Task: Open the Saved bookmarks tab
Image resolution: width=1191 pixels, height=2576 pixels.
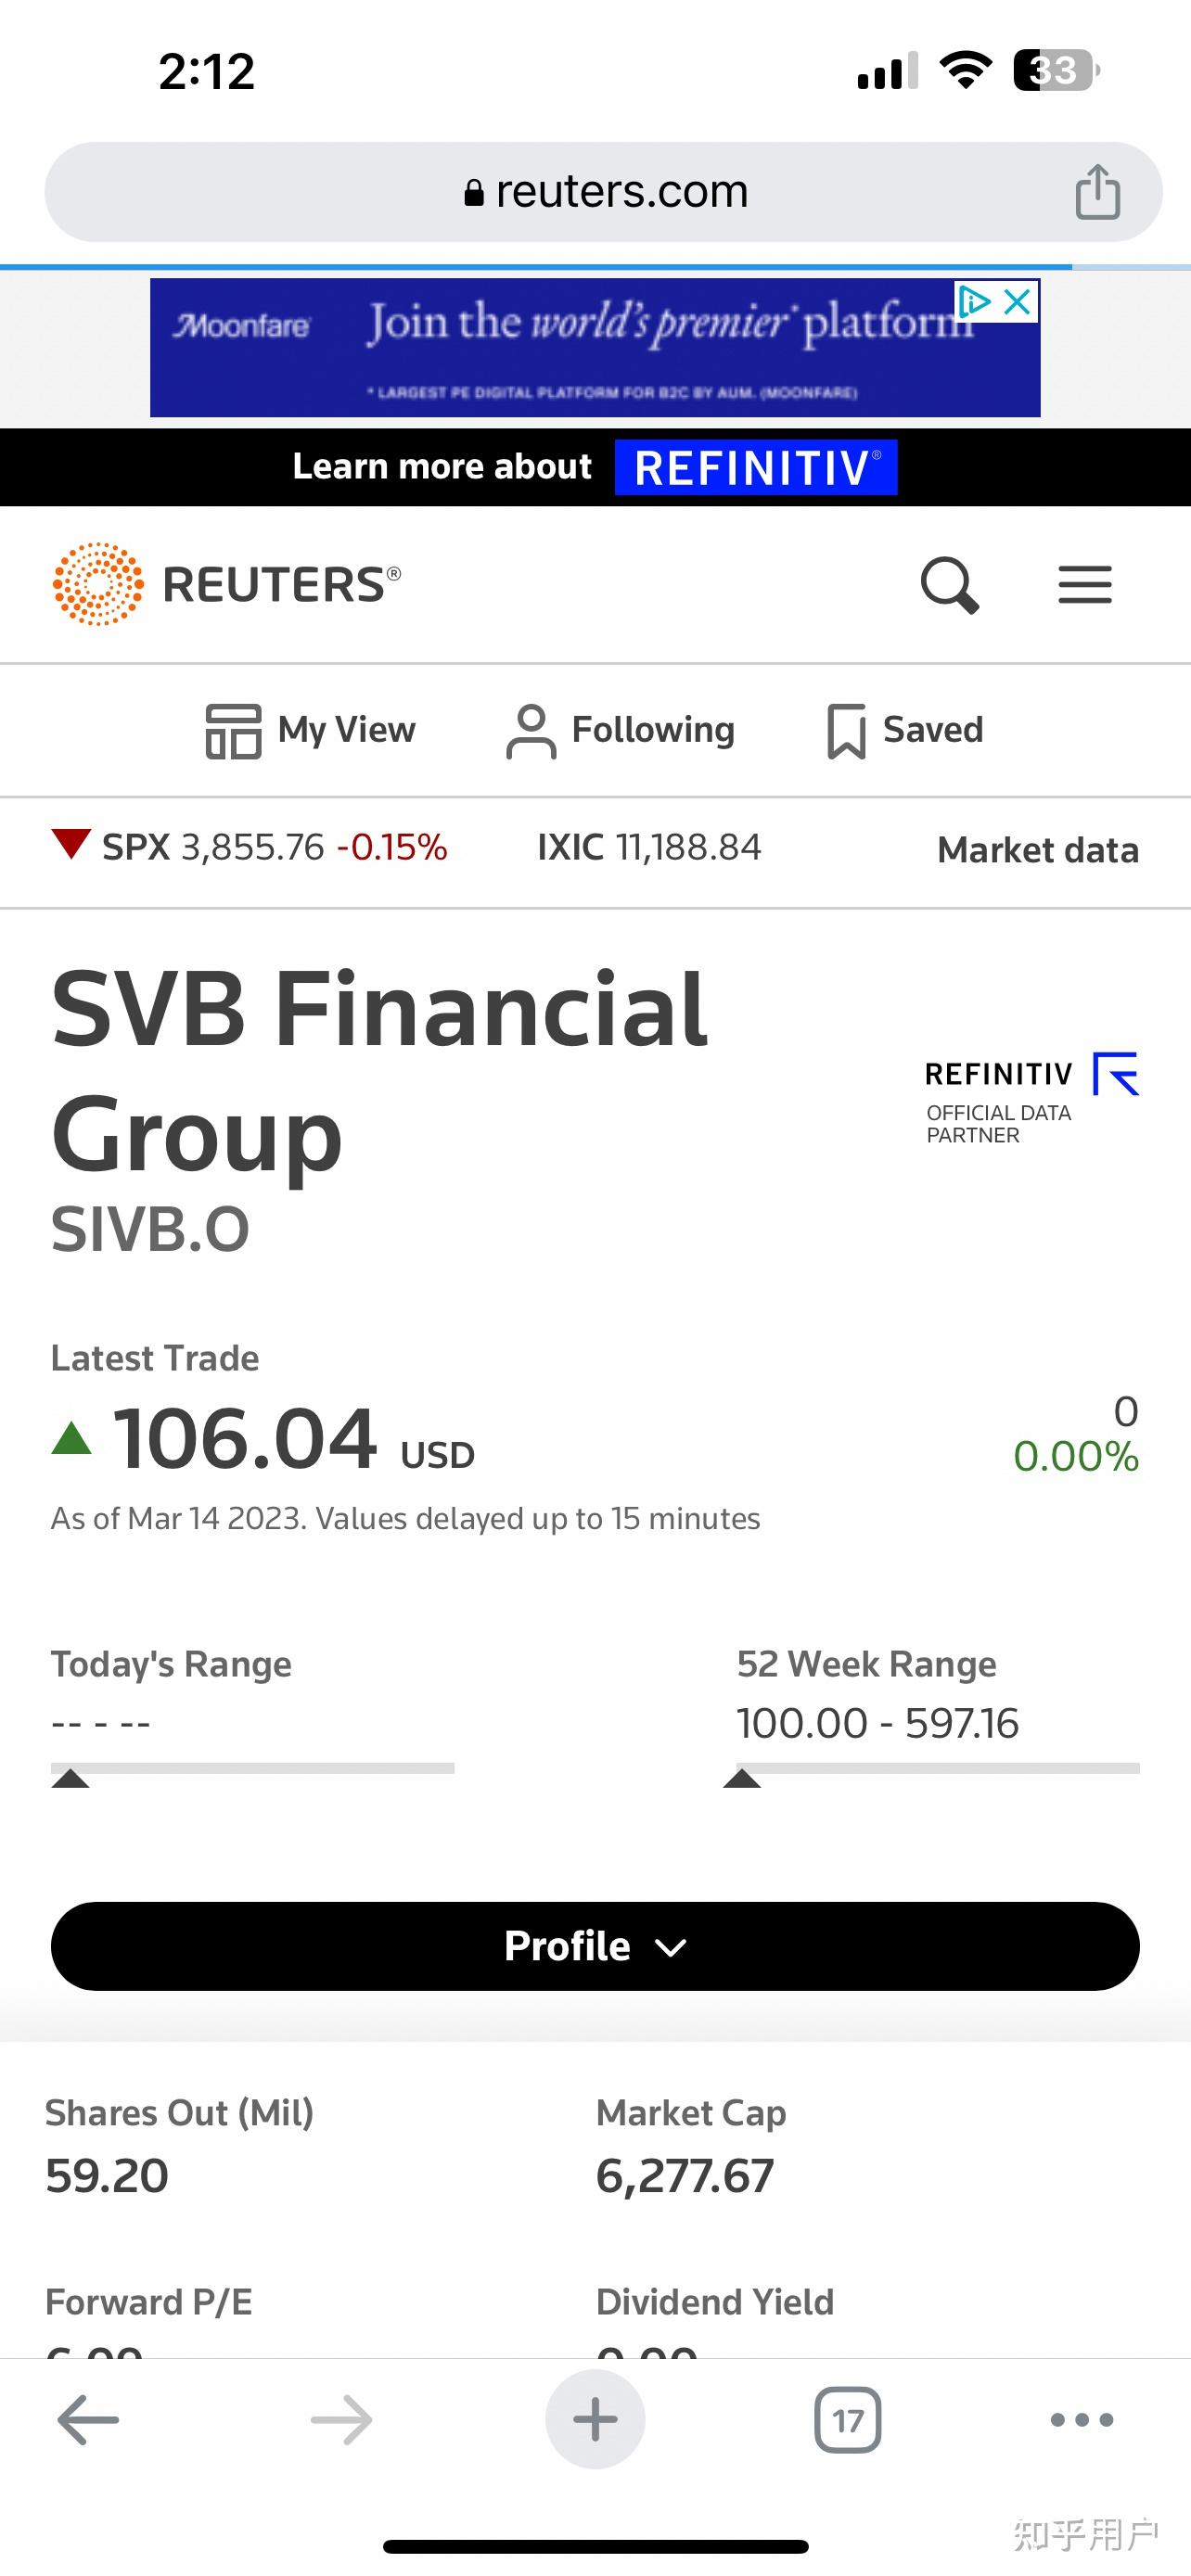Action: tap(905, 730)
